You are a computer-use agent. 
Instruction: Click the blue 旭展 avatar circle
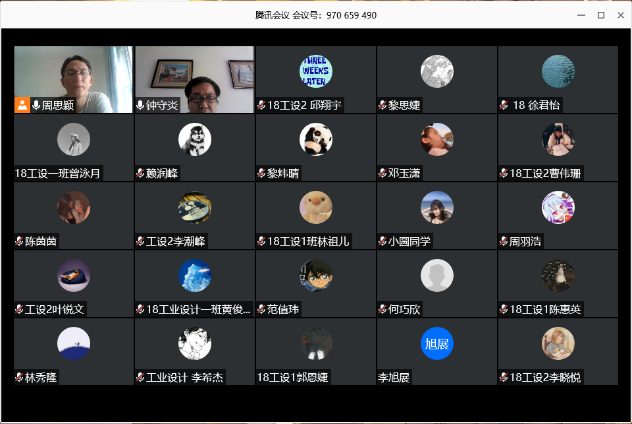click(437, 344)
